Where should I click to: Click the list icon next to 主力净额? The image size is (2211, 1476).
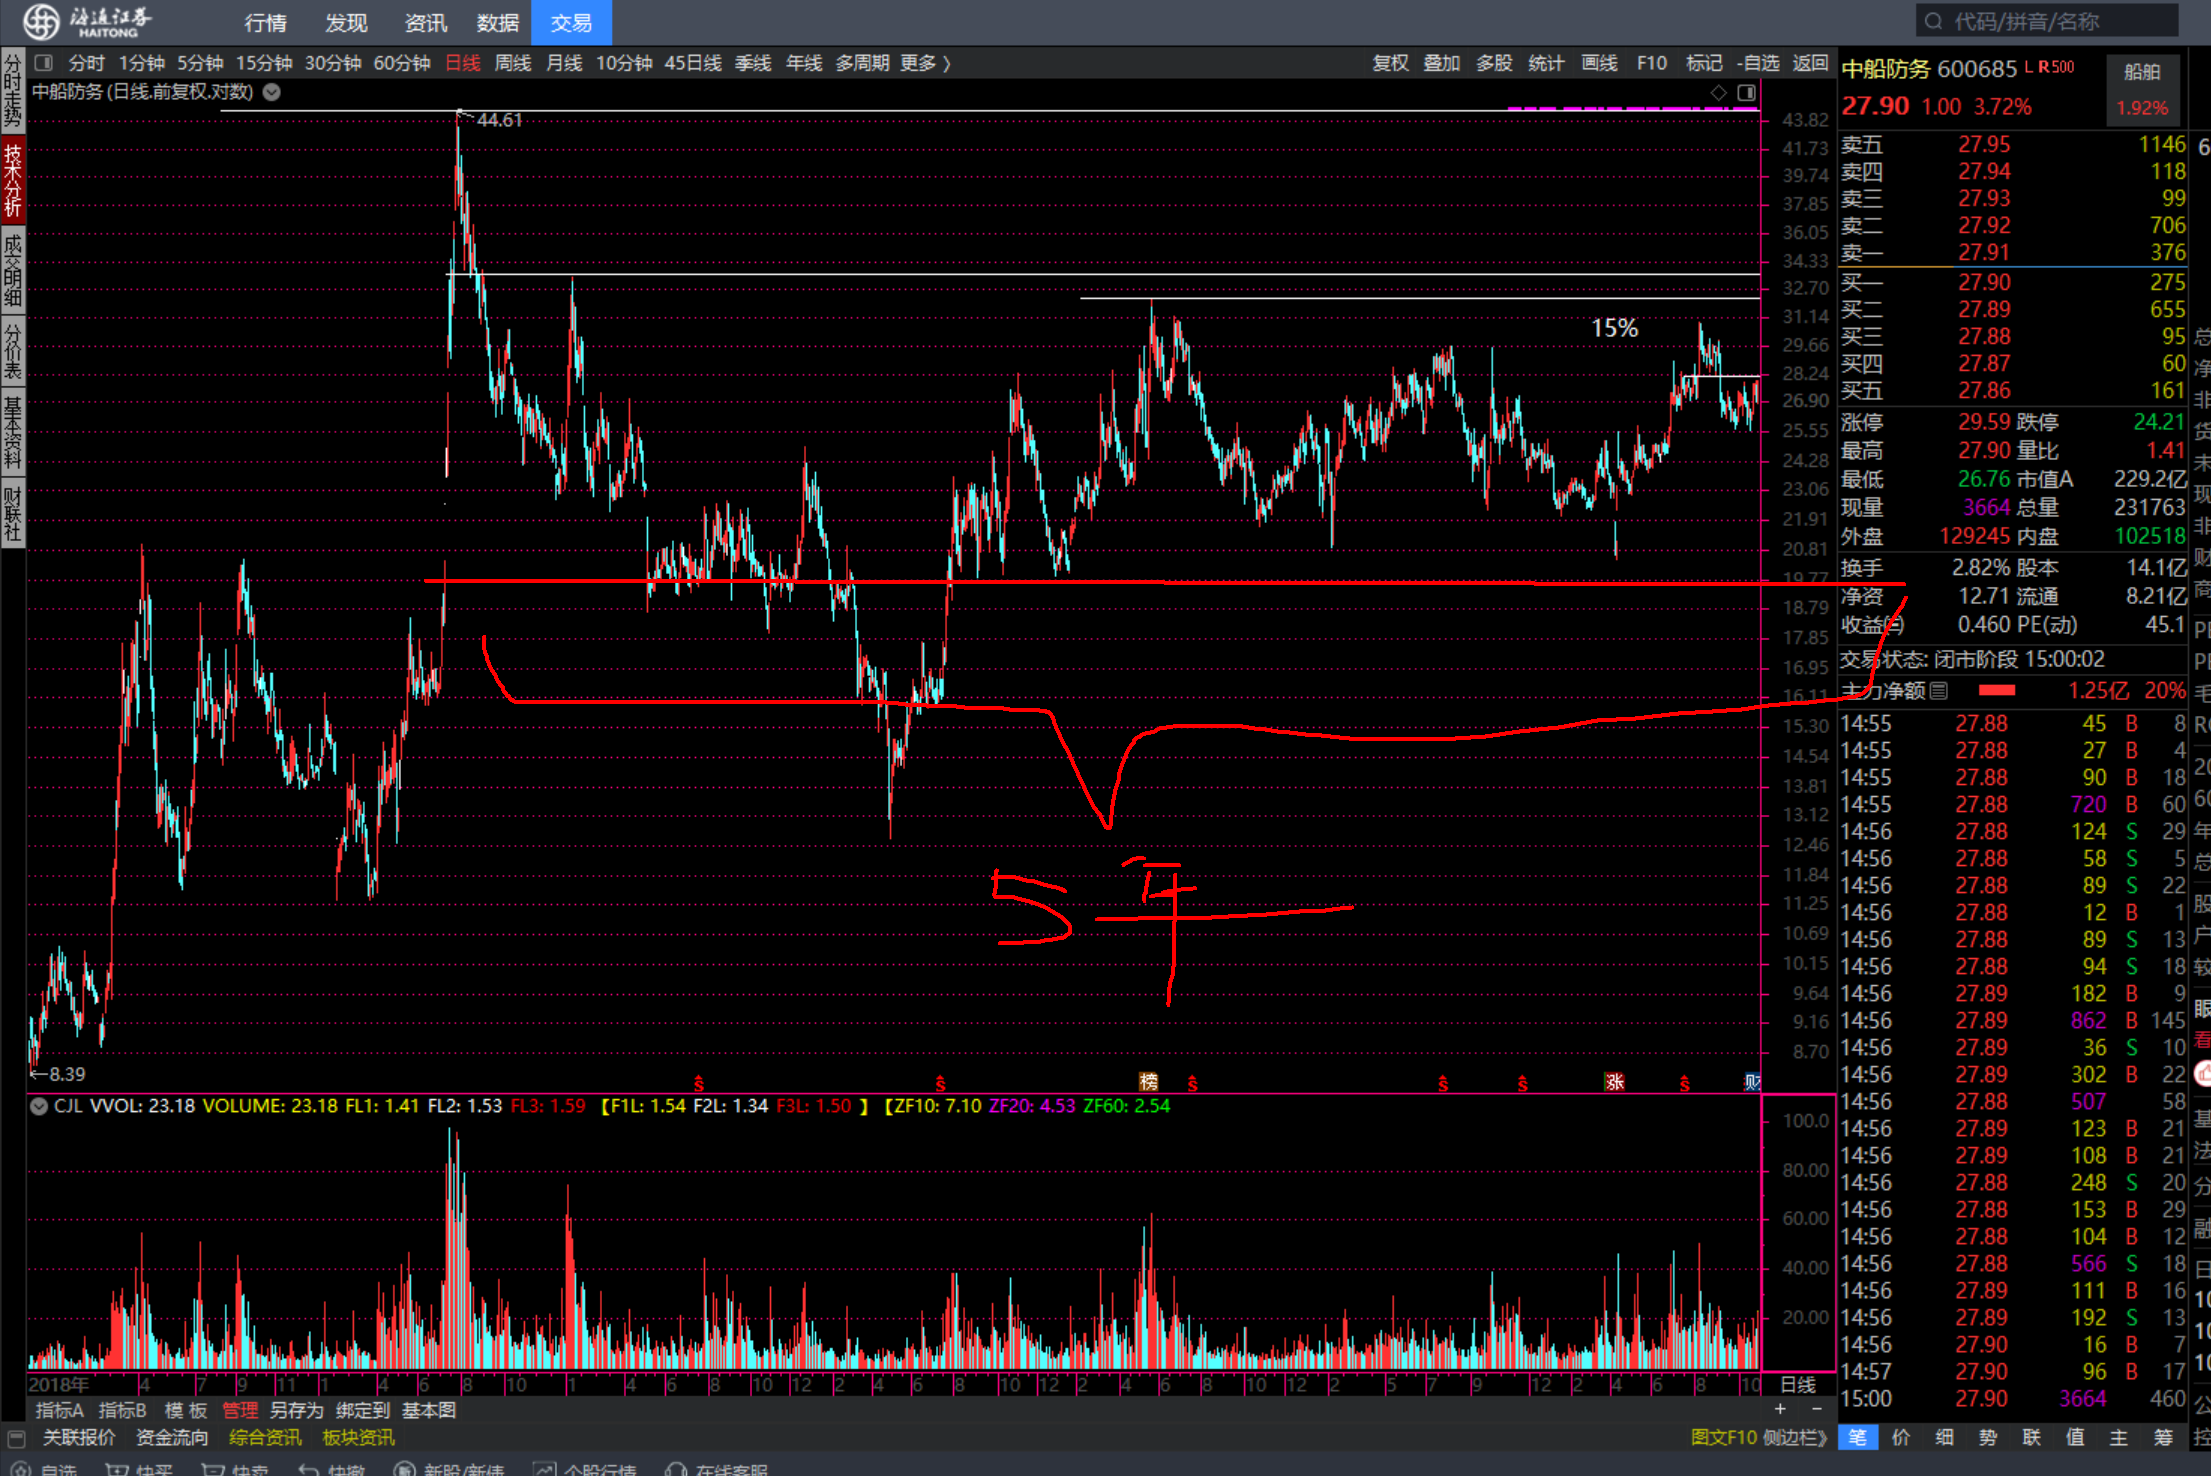pos(1938,690)
